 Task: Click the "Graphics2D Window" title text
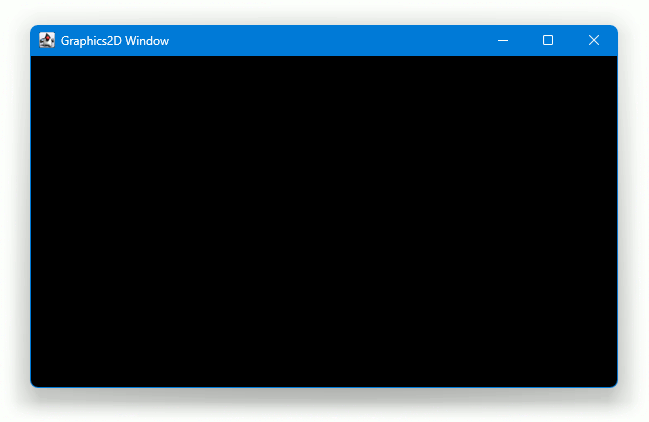tap(115, 41)
